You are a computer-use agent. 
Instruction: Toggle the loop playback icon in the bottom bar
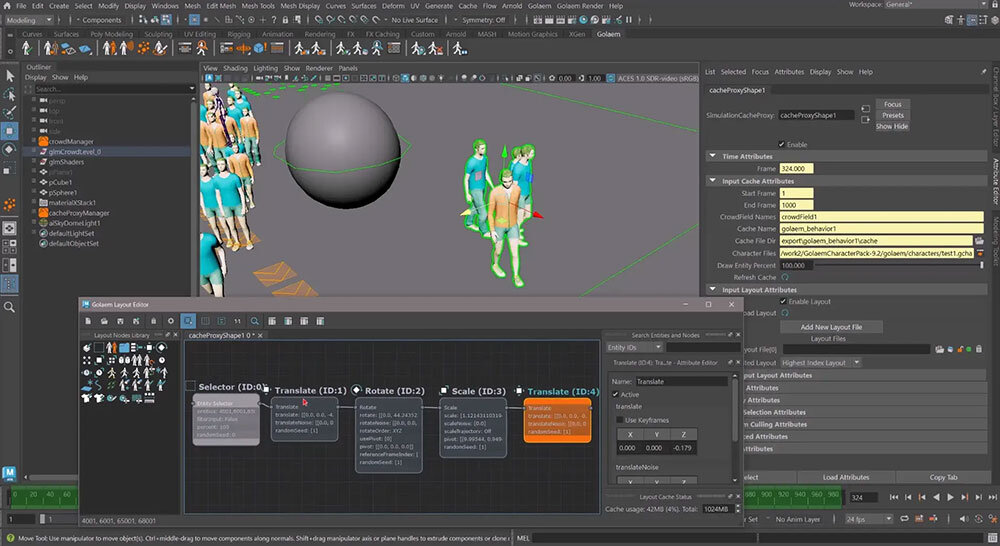tap(904, 519)
